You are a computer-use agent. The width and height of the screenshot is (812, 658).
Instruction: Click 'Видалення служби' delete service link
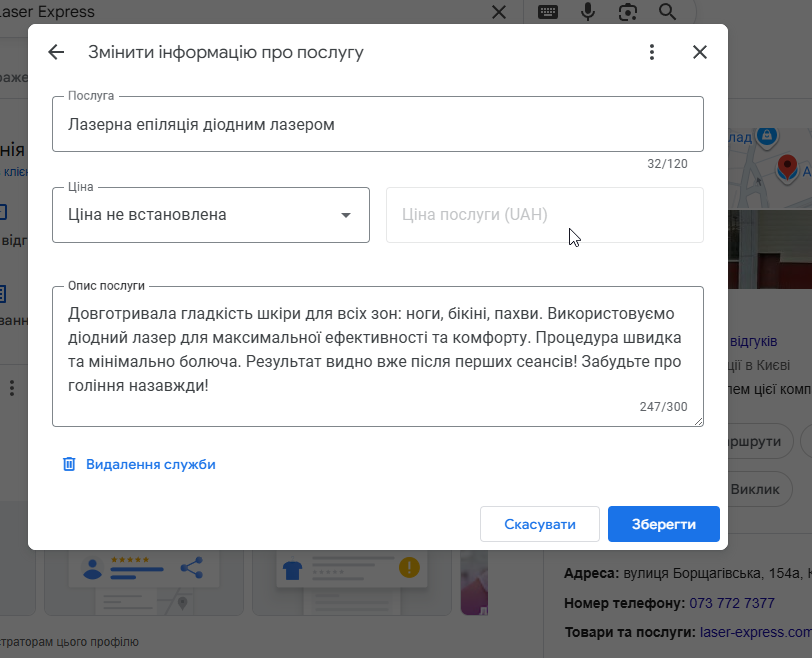(151, 464)
